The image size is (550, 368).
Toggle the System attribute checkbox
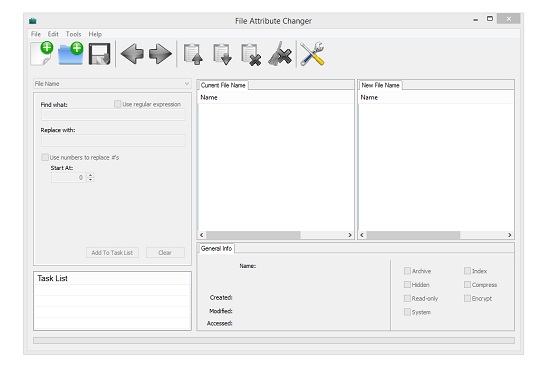(407, 312)
